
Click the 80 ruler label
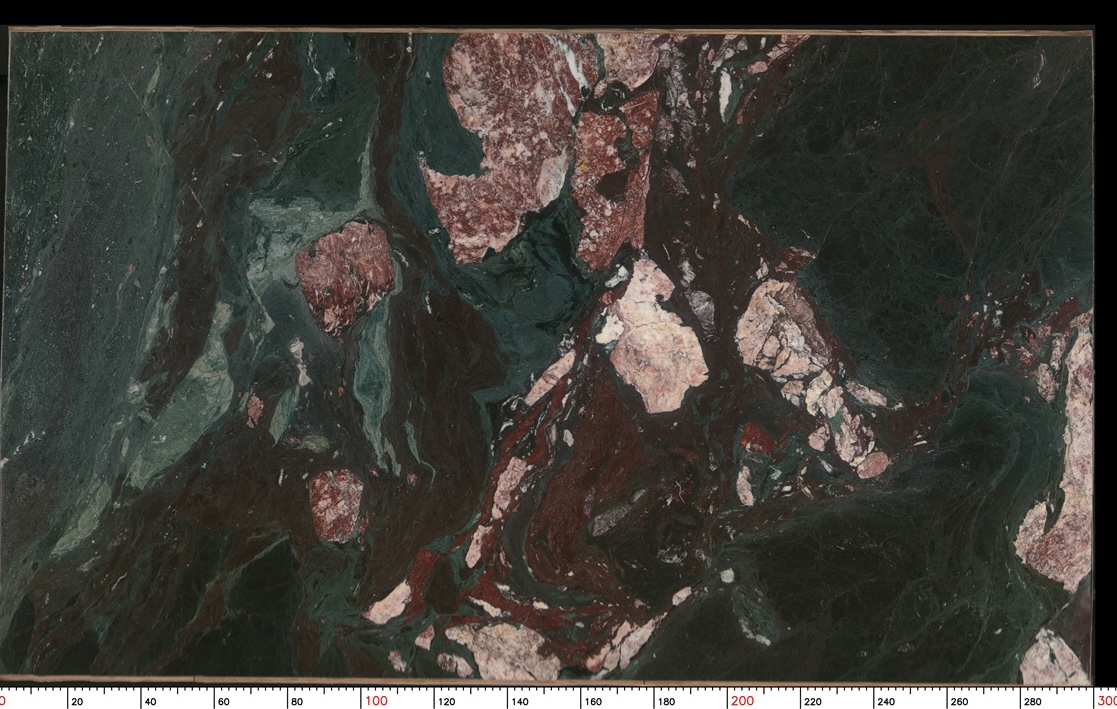click(x=297, y=701)
